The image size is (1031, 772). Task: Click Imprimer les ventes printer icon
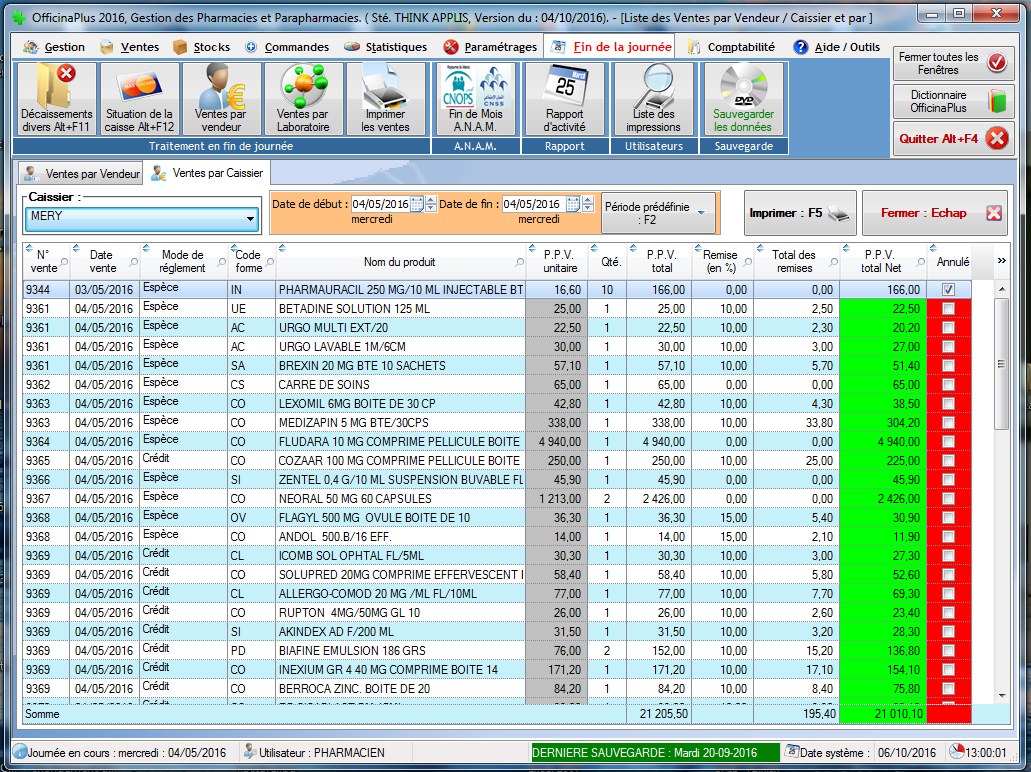(385, 99)
